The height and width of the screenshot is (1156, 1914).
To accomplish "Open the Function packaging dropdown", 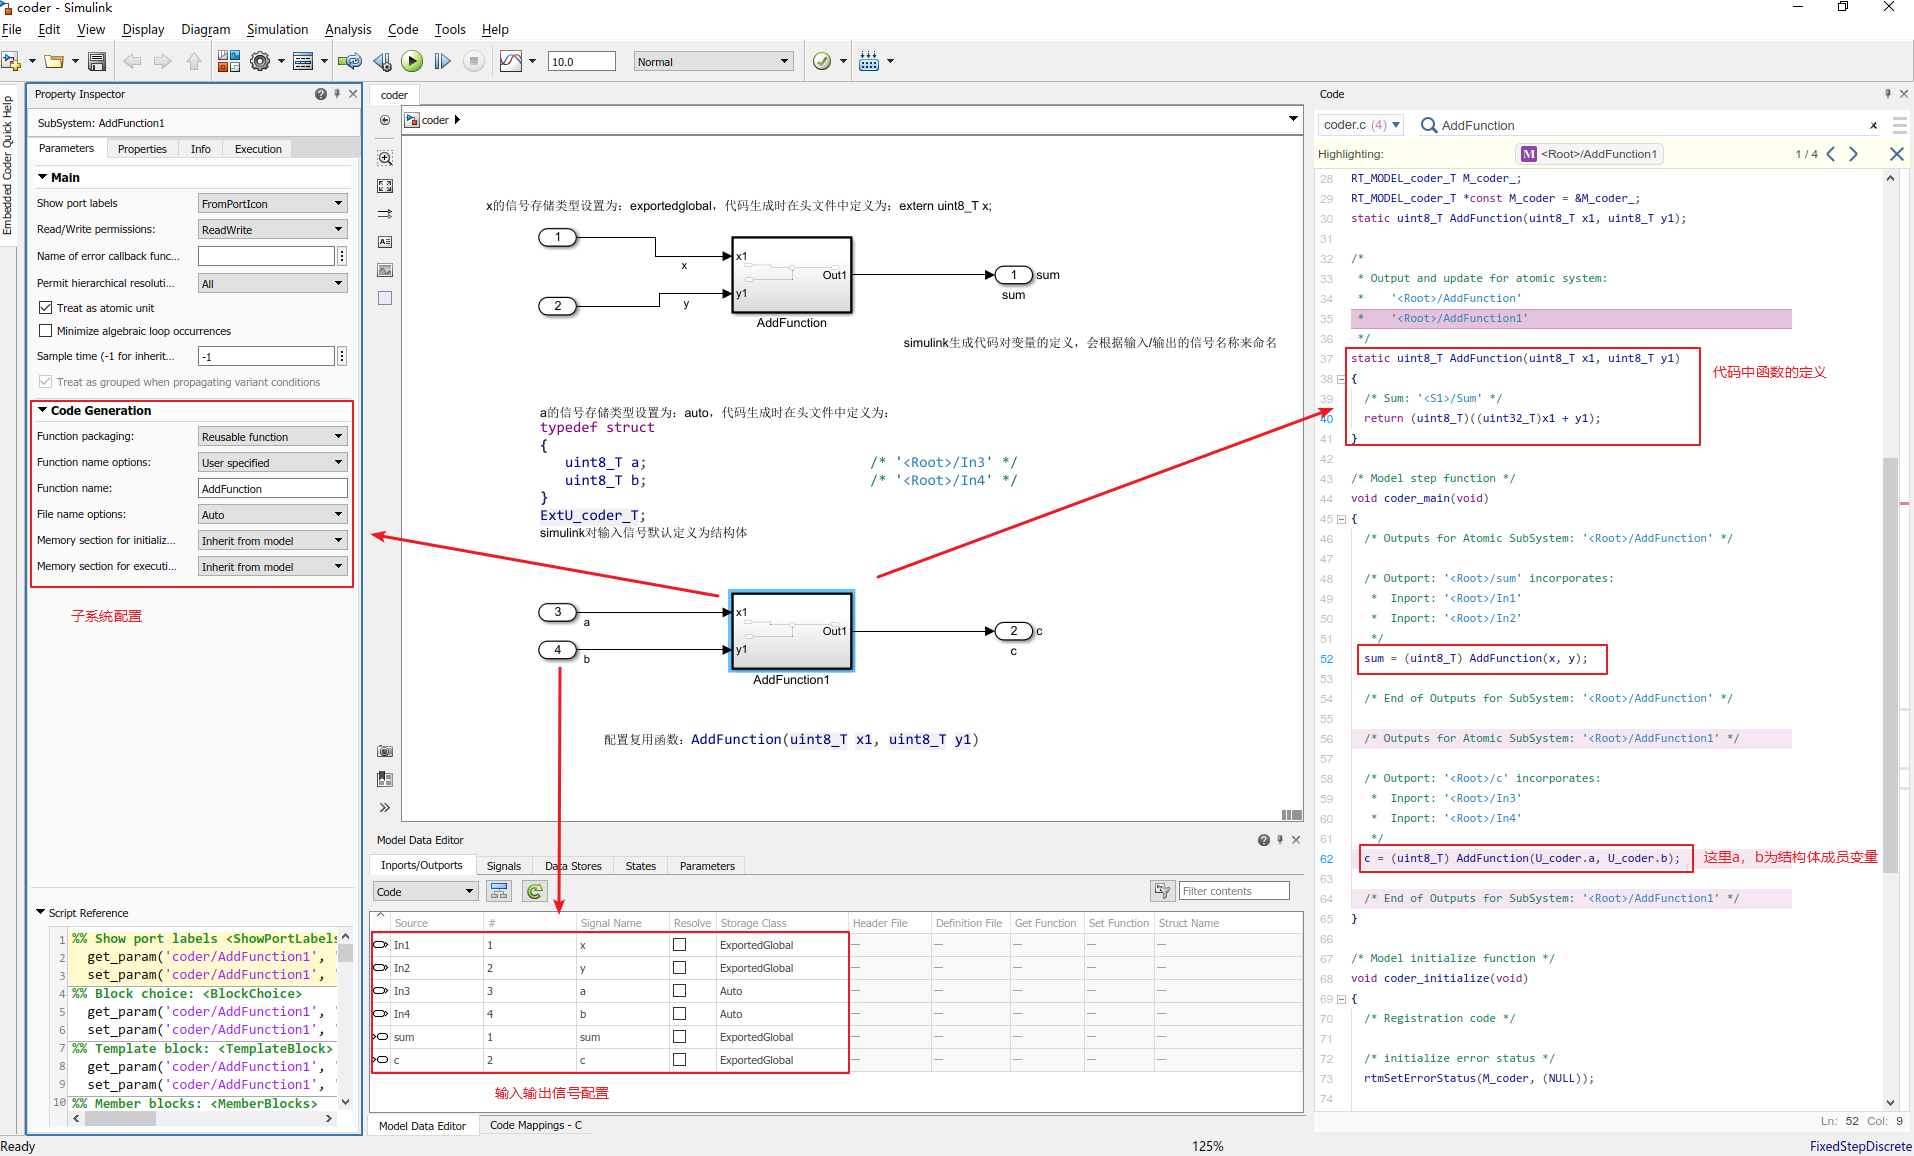I will (272, 437).
